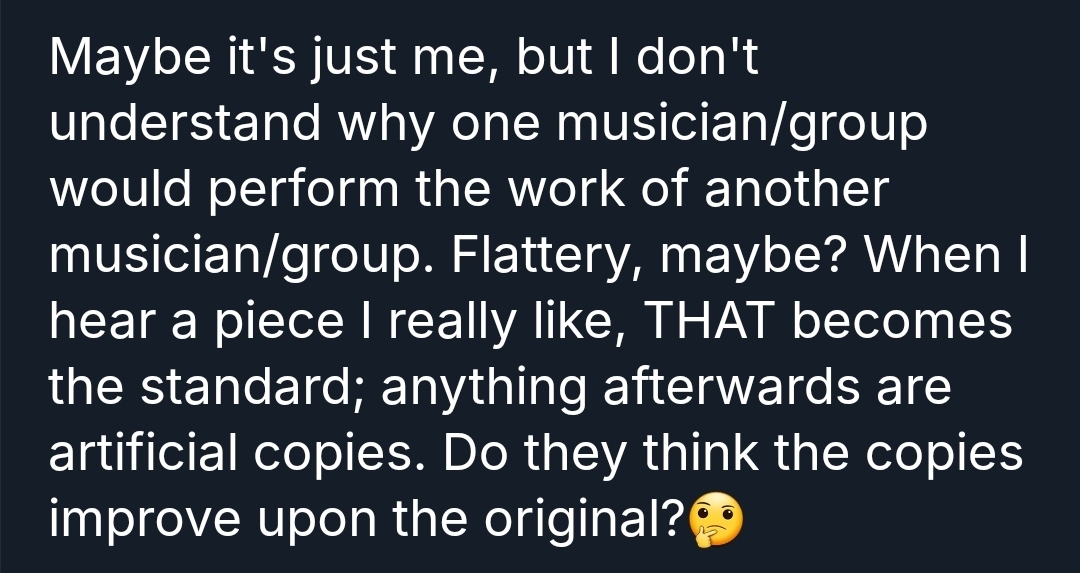Click the word "don't" in first line

[x=695, y=58]
